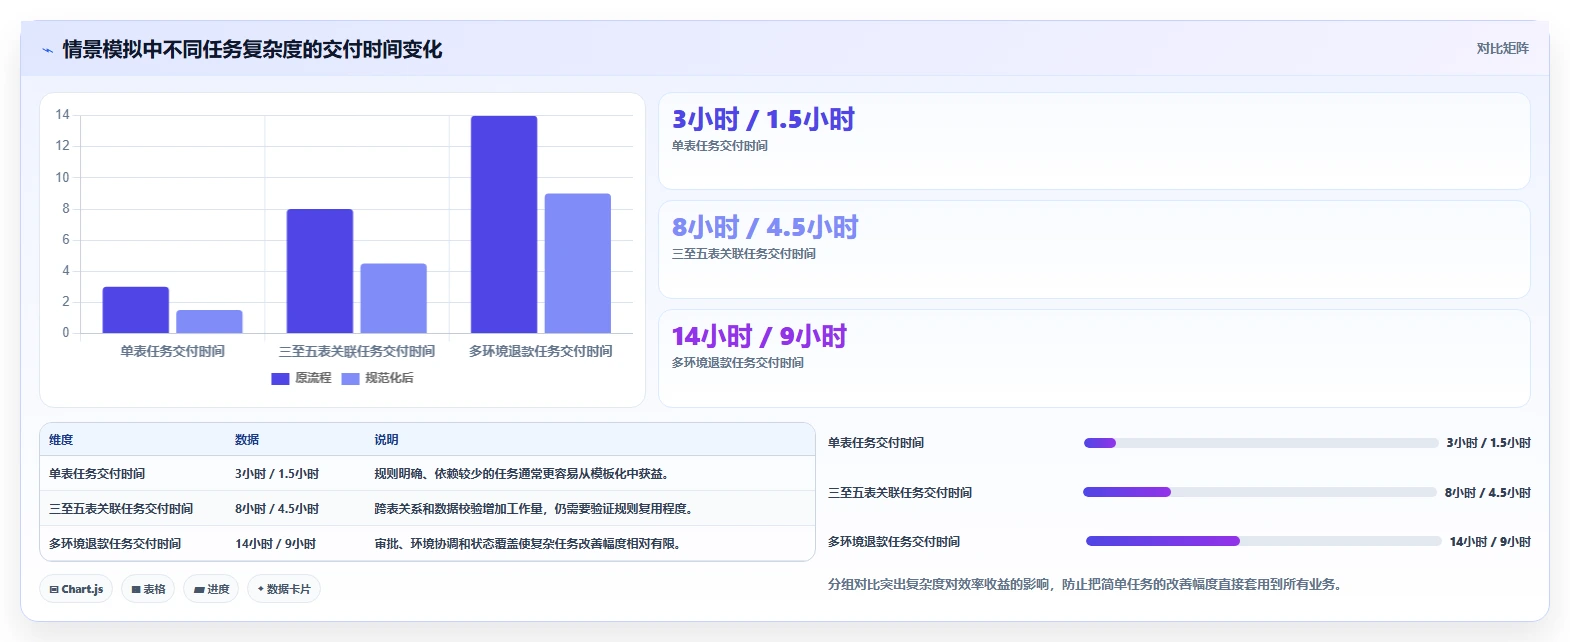Click the 对比矩阵 label in header
Viewport: 1570px width, 642px height.
pos(1502,48)
